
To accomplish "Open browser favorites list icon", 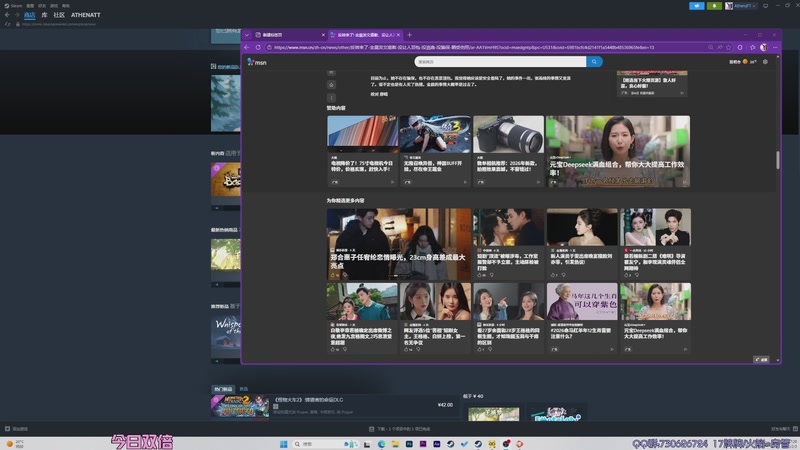I will (752, 47).
